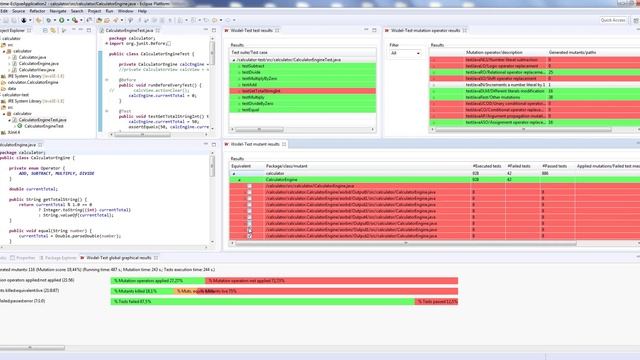This screenshot has width=640, height=360.
Task: Close the Wodel-Test global graphical results view
Action: tap(156, 258)
